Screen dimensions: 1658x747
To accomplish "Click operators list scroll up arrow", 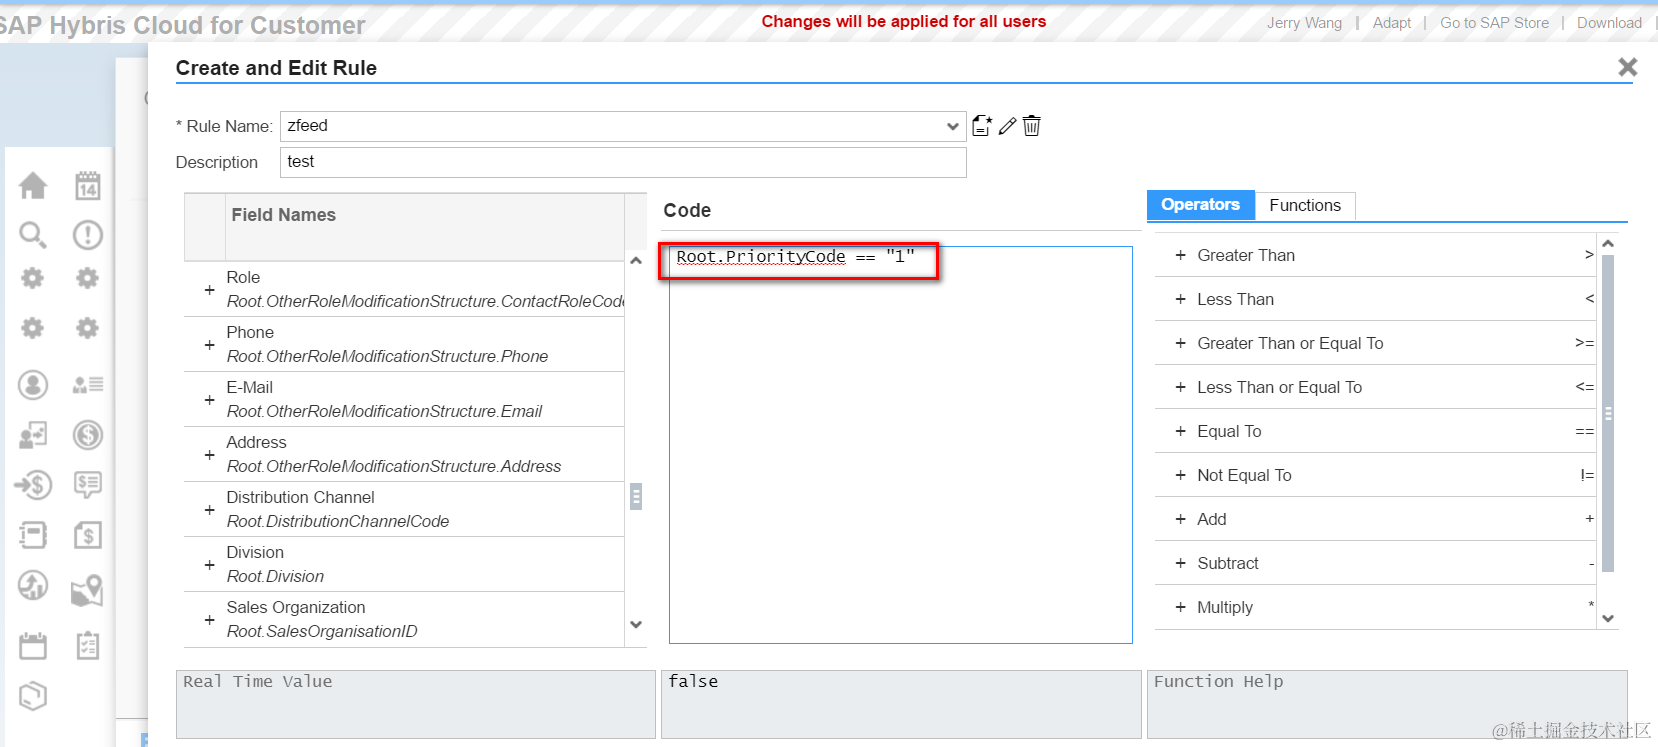I will pos(1608,243).
